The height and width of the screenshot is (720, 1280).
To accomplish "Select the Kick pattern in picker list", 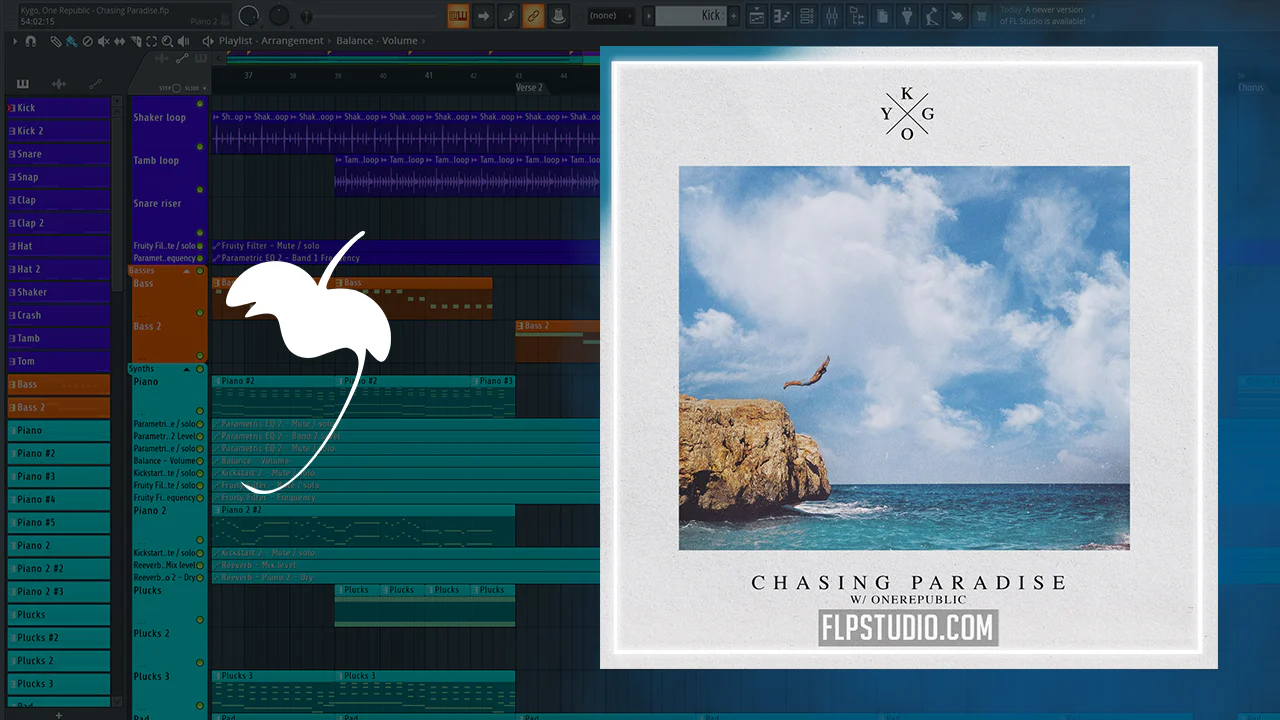I will click(x=58, y=108).
